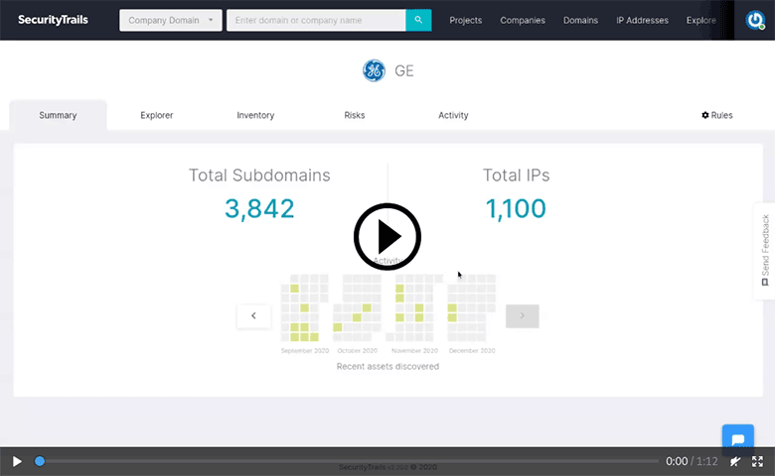This screenshot has height=476, width=775.
Task: Click the video progress slider handle
Action: [40, 461]
